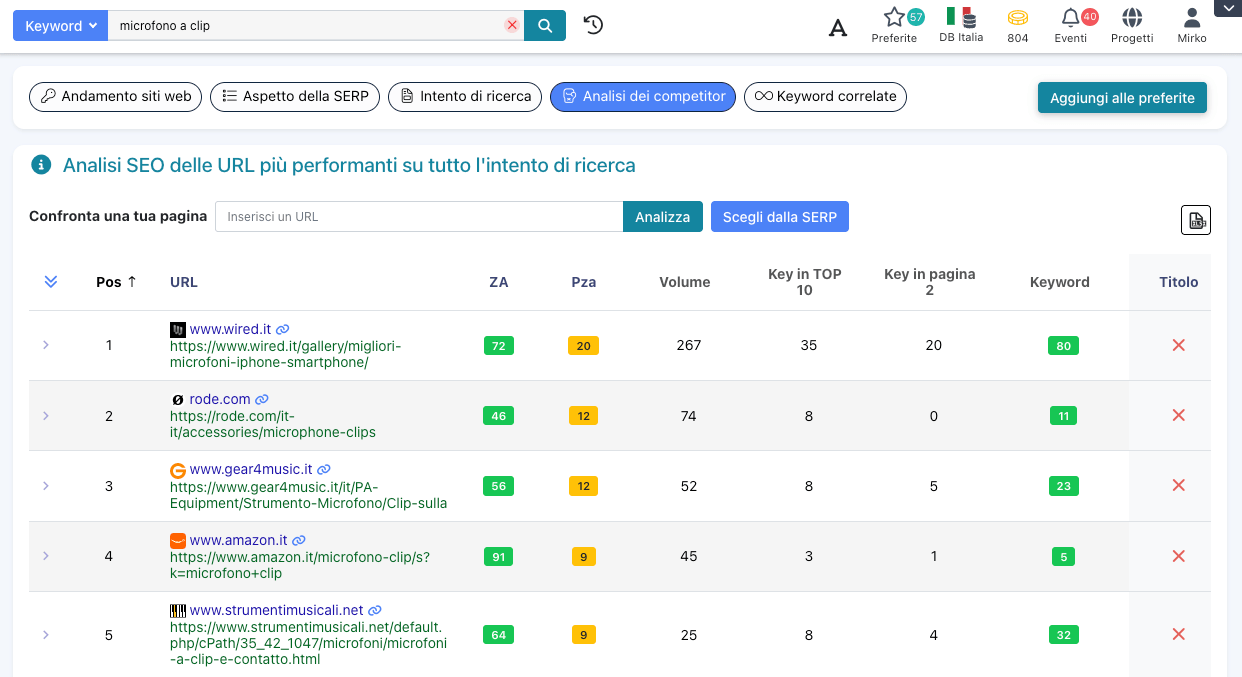Screen dimensions: 1242x677
Task: Click amazon.it favicon
Action: (x=178, y=540)
